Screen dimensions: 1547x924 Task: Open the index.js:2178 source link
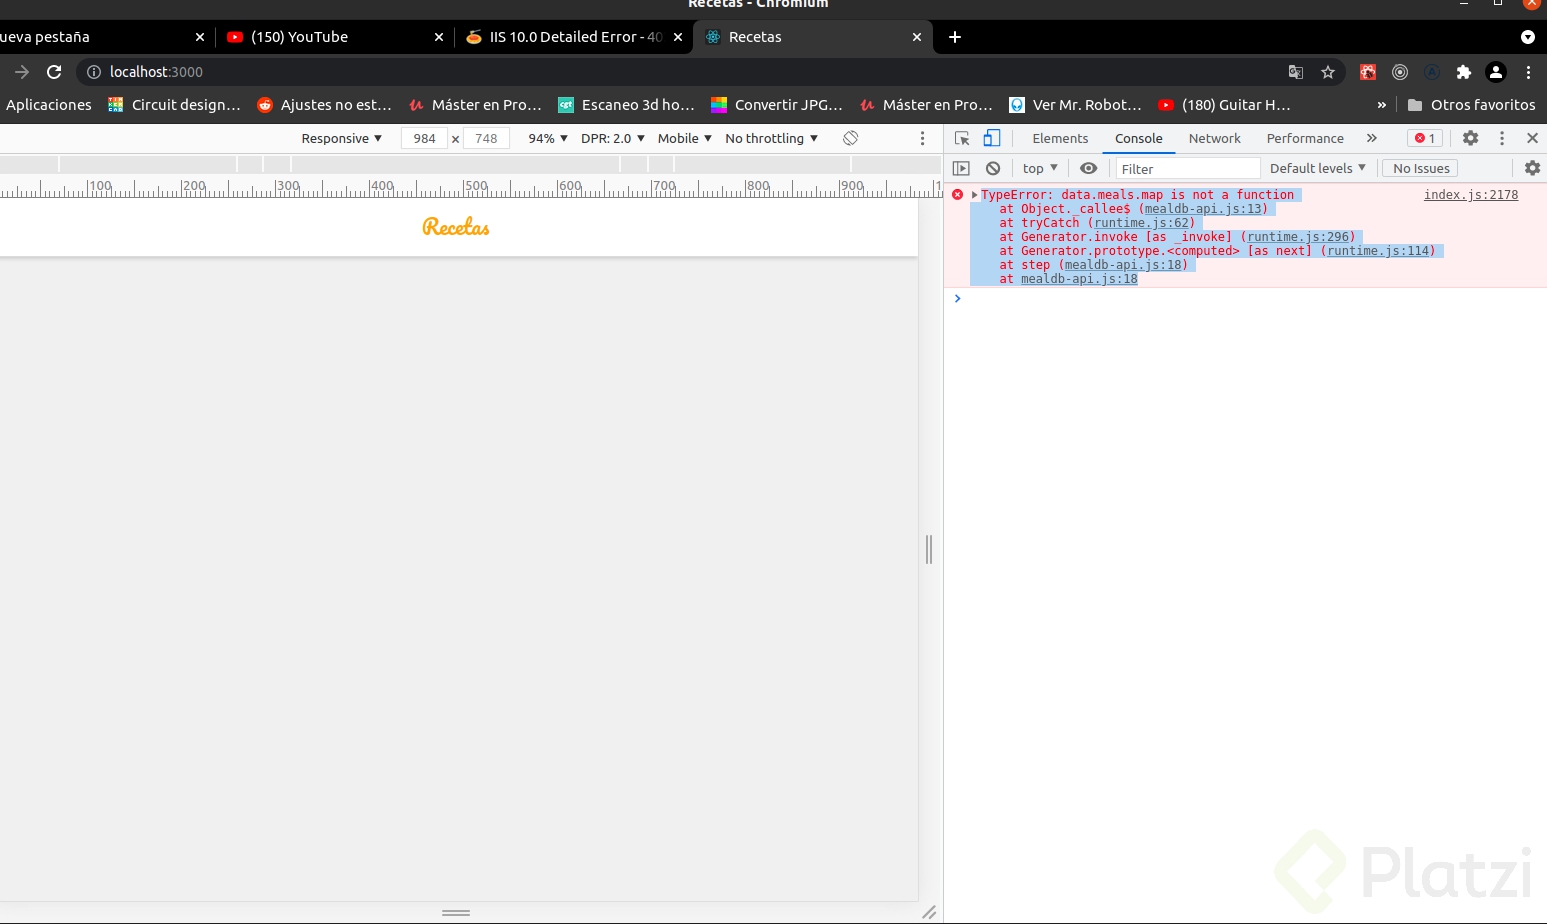pyautogui.click(x=1471, y=195)
